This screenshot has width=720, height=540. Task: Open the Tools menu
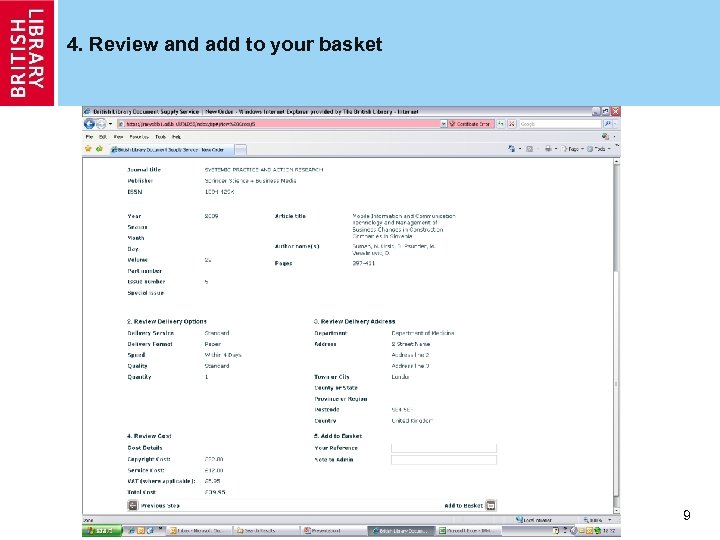click(160, 137)
